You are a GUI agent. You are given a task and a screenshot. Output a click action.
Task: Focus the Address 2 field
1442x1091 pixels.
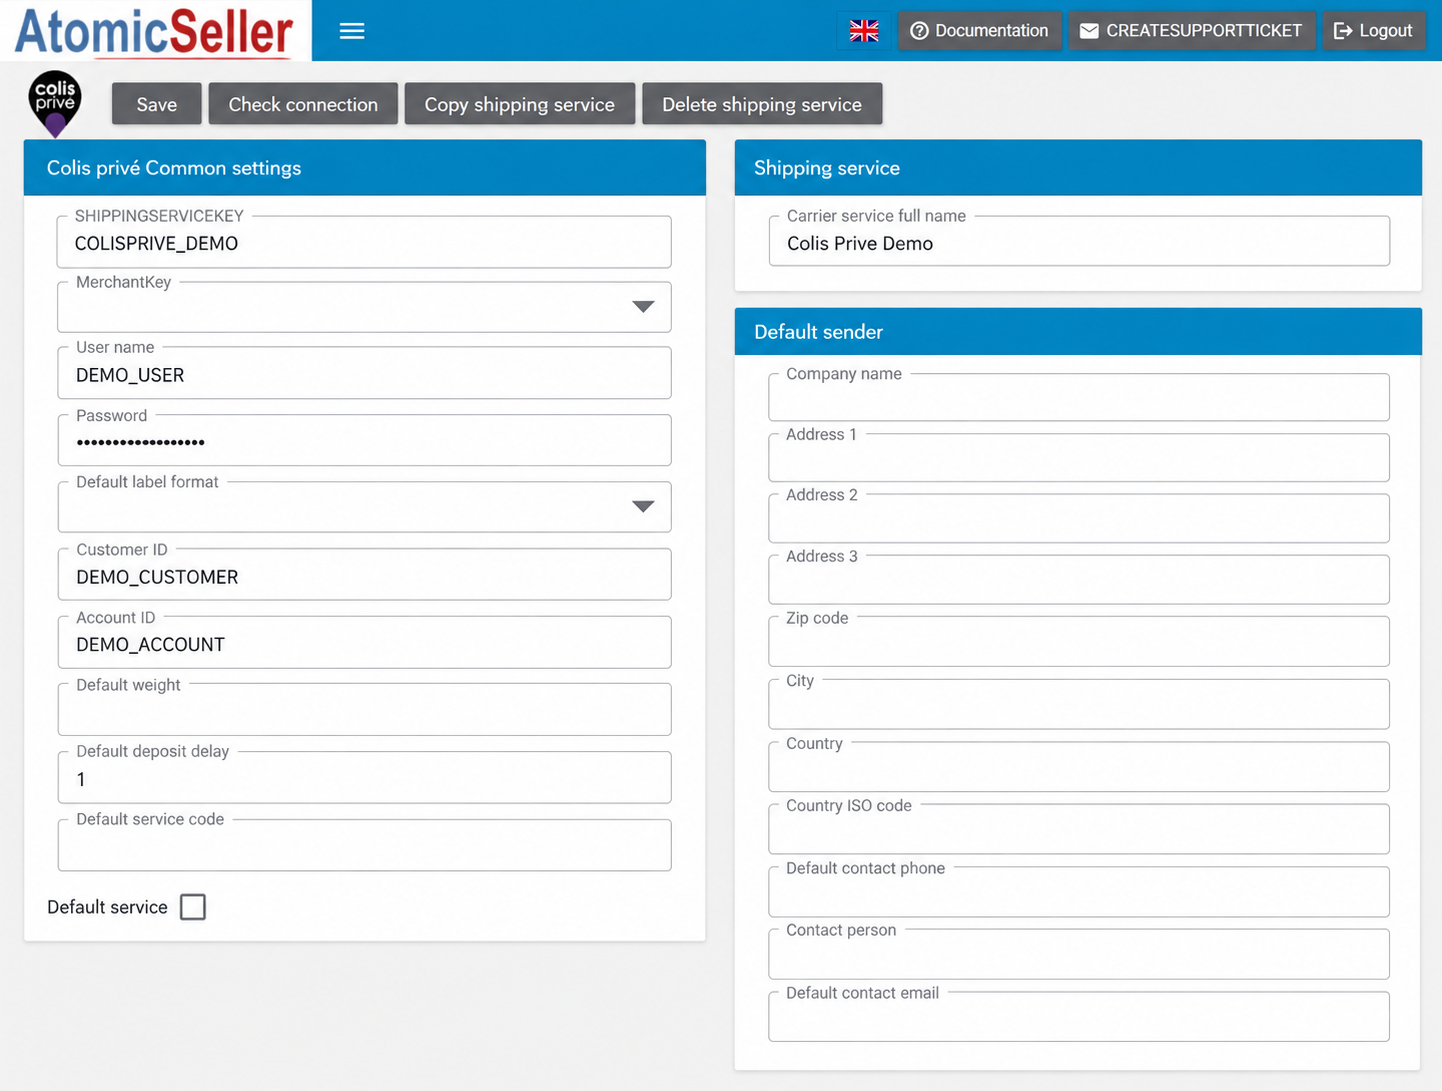(1079, 519)
